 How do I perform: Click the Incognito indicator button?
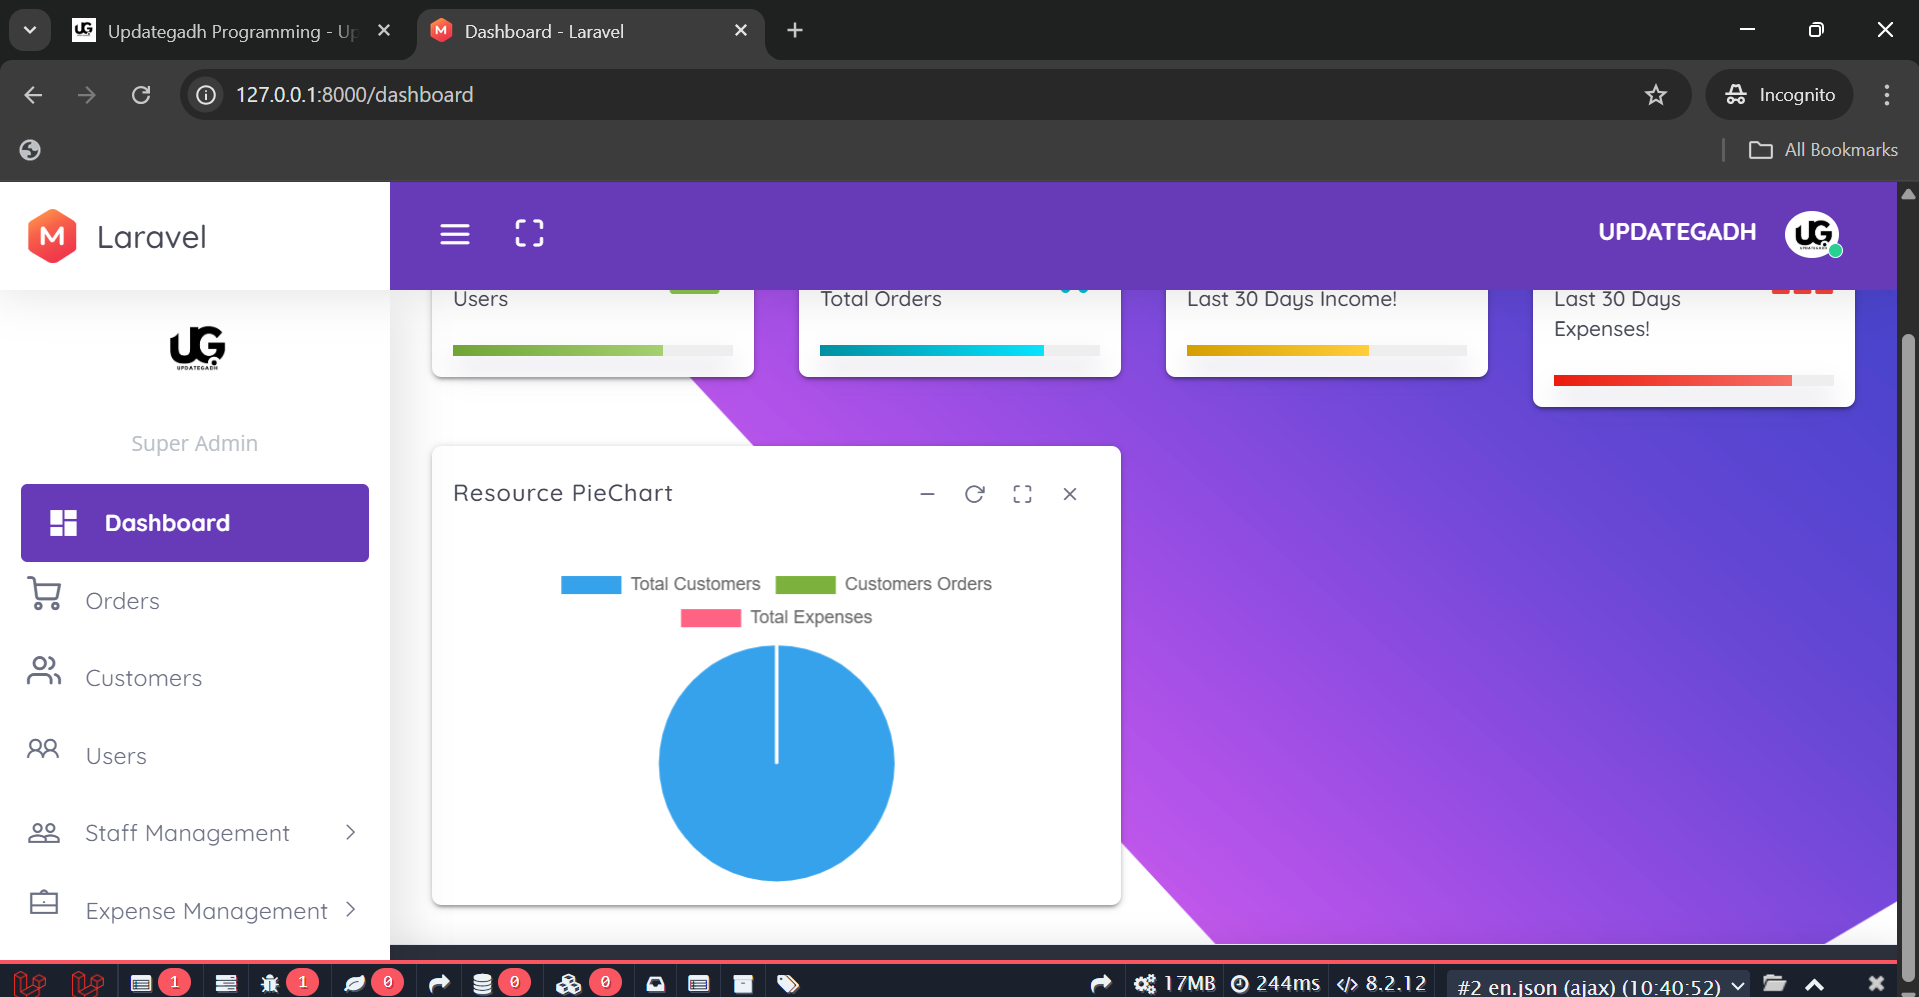coord(1780,95)
